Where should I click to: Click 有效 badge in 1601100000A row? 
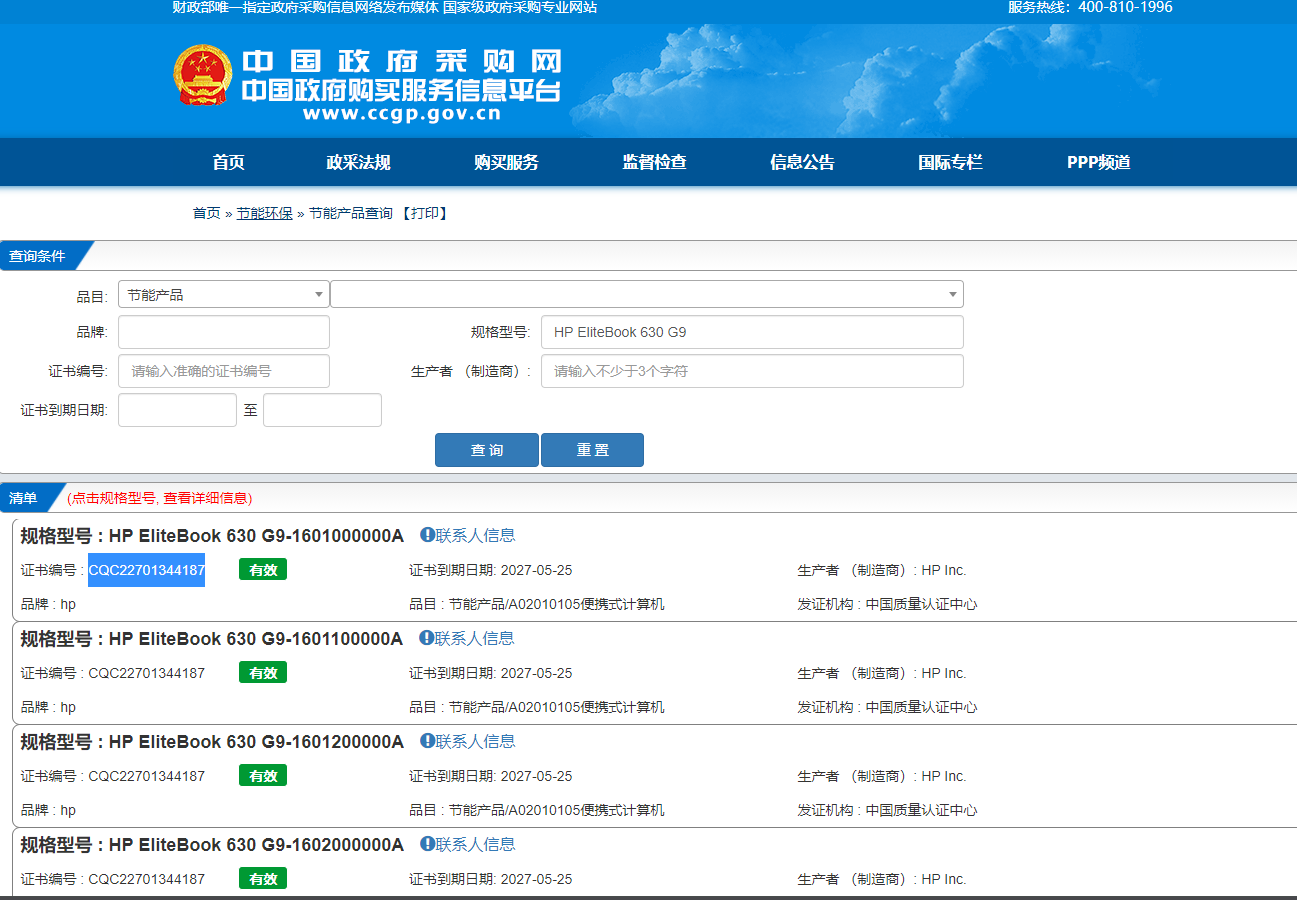[263, 673]
